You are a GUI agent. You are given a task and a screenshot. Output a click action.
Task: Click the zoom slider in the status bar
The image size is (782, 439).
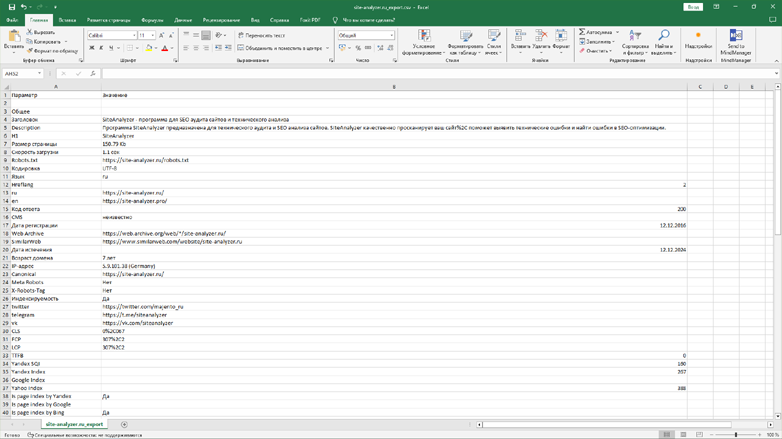pos(736,435)
